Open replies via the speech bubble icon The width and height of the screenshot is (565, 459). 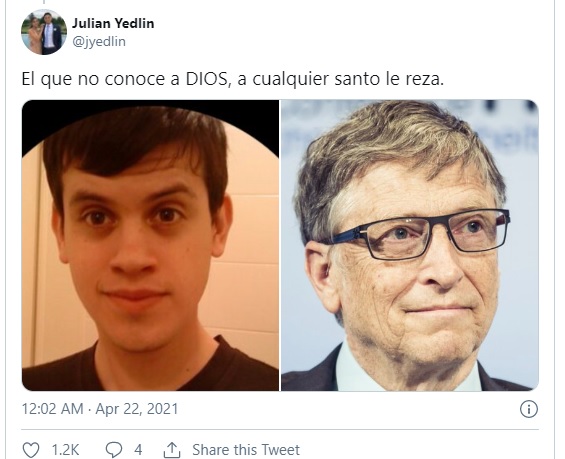[x=114, y=450]
